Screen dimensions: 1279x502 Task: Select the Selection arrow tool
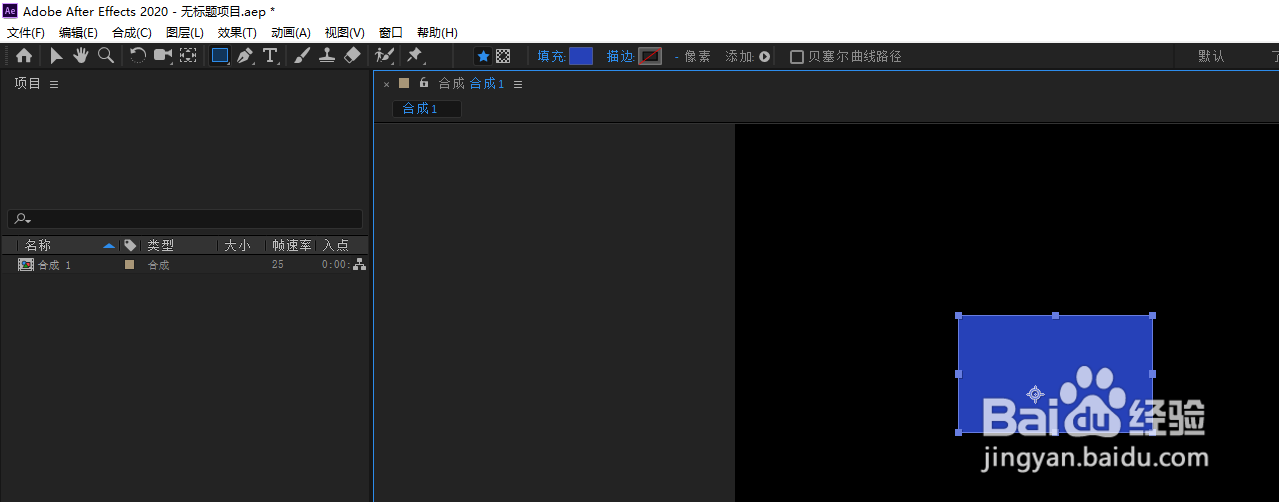(56, 56)
